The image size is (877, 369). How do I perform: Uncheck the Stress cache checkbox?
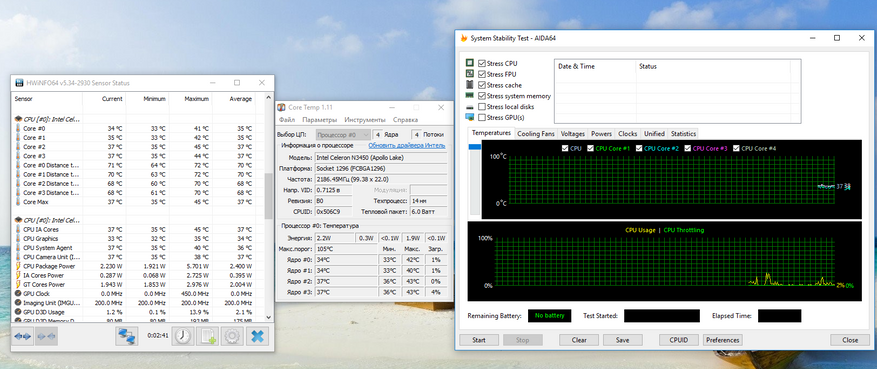482,85
